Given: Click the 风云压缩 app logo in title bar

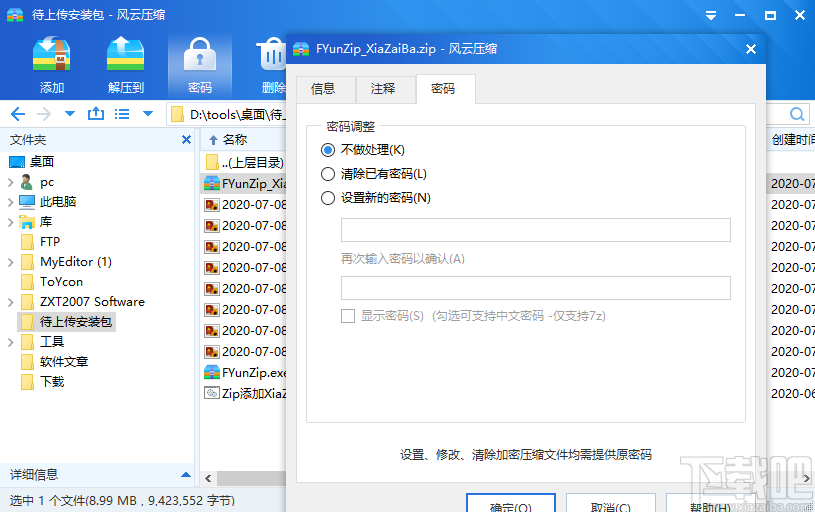Looking at the screenshot, I should (x=15, y=15).
